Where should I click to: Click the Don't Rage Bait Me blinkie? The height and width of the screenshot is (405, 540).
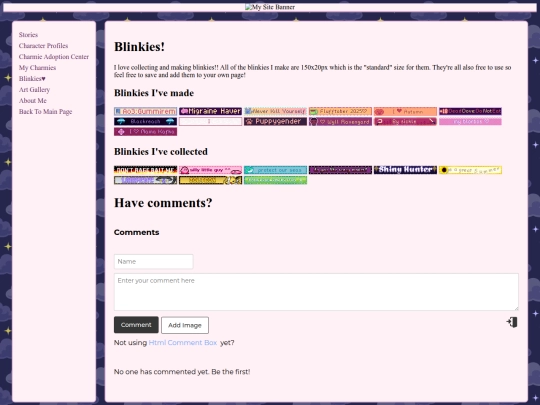point(145,170)
